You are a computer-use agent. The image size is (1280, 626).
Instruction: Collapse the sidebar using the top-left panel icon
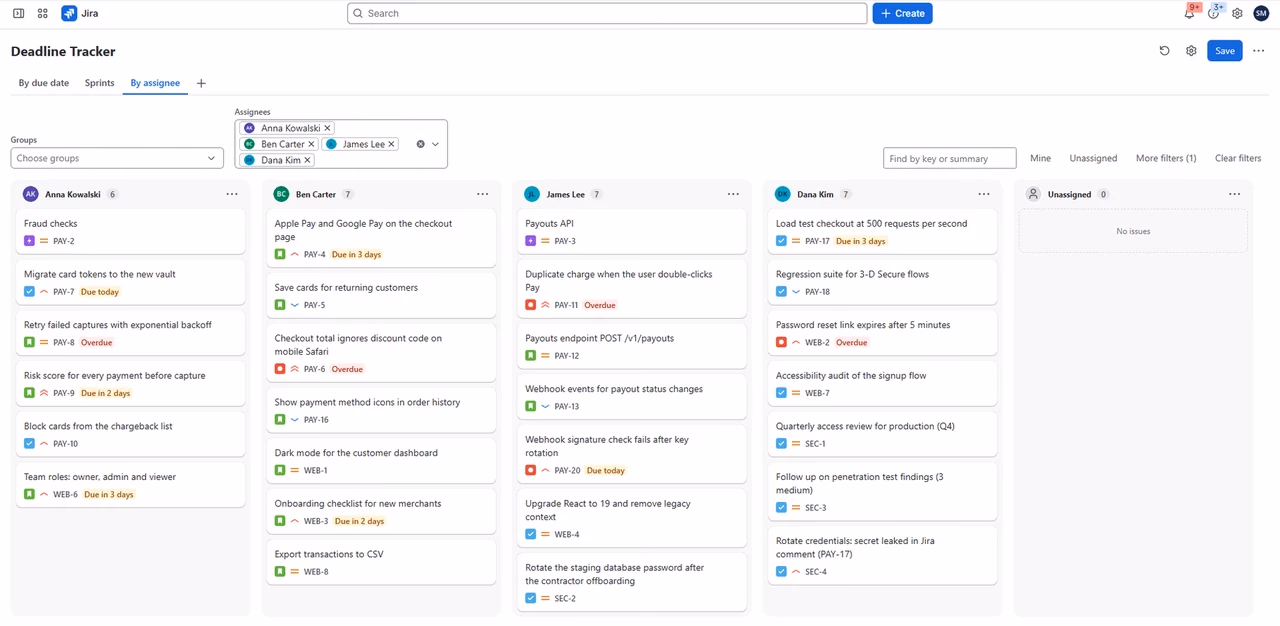[x=18, y=13]
